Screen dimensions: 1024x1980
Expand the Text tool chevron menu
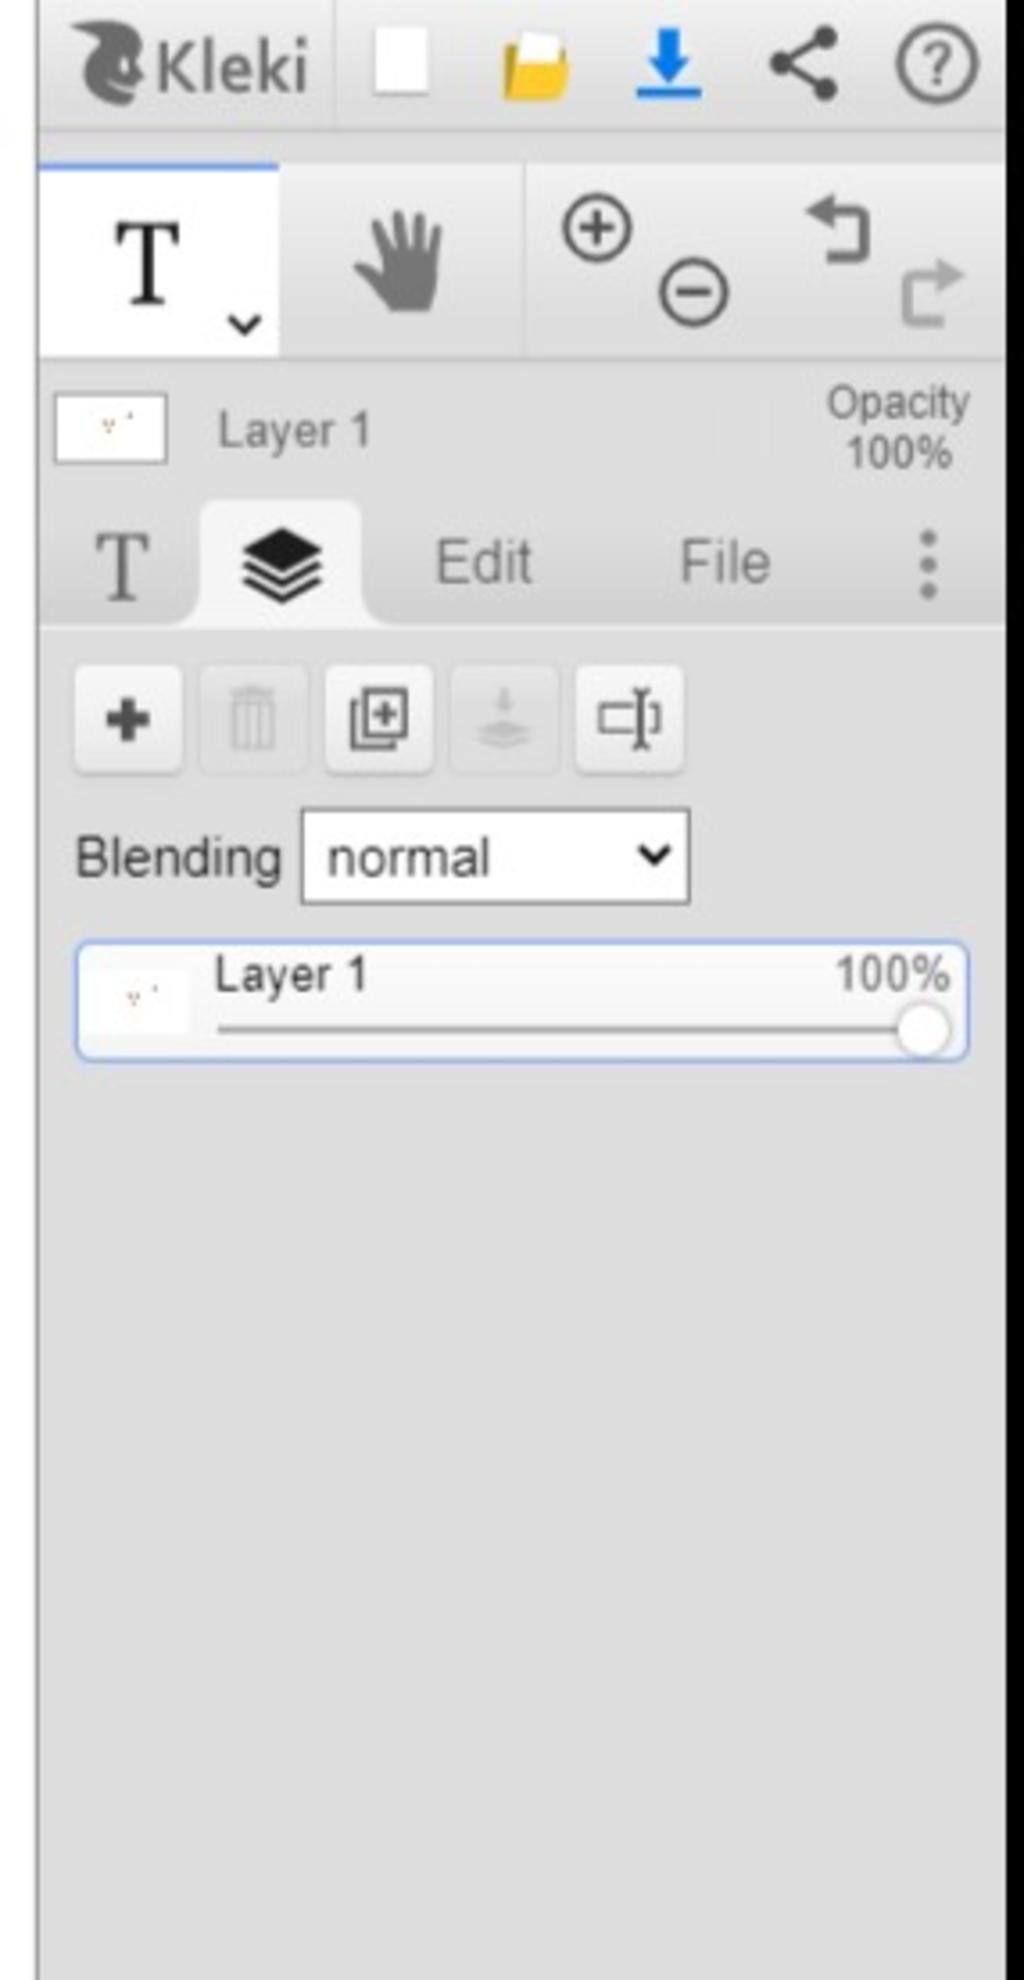point(244,324)
